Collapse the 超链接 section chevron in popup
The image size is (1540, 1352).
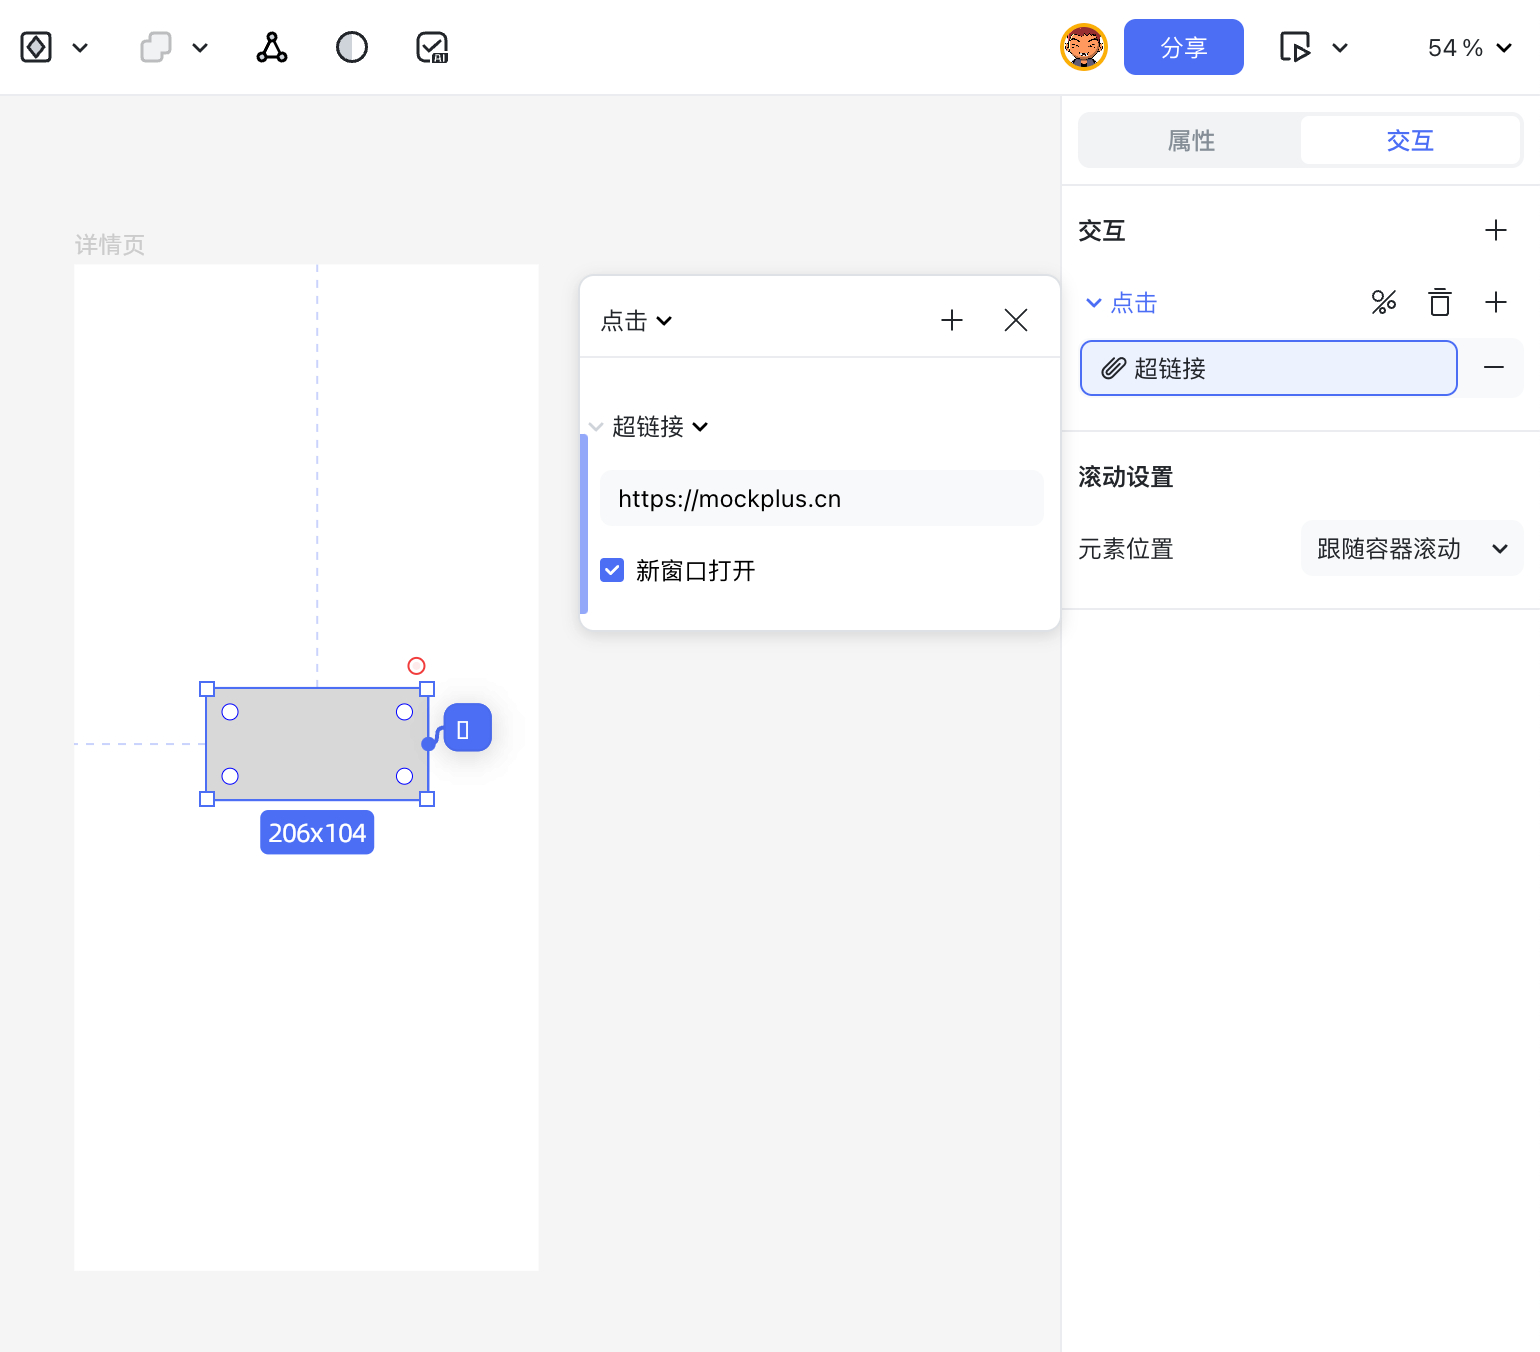596,427
